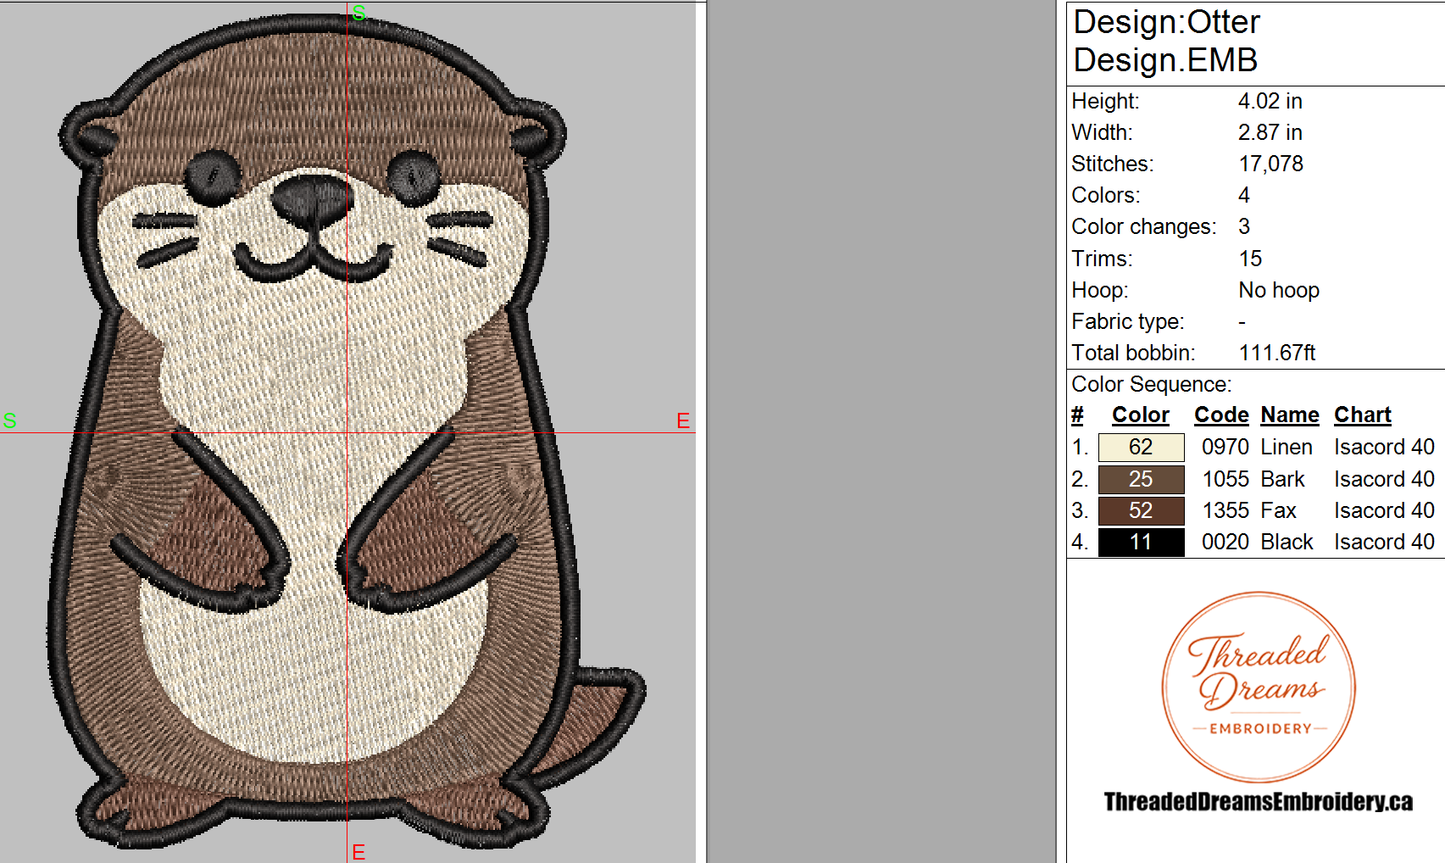Click the green 'S' marker left of the design
Screen dimensions: 1445x863
pyautogui.click(x=10, y=421)
